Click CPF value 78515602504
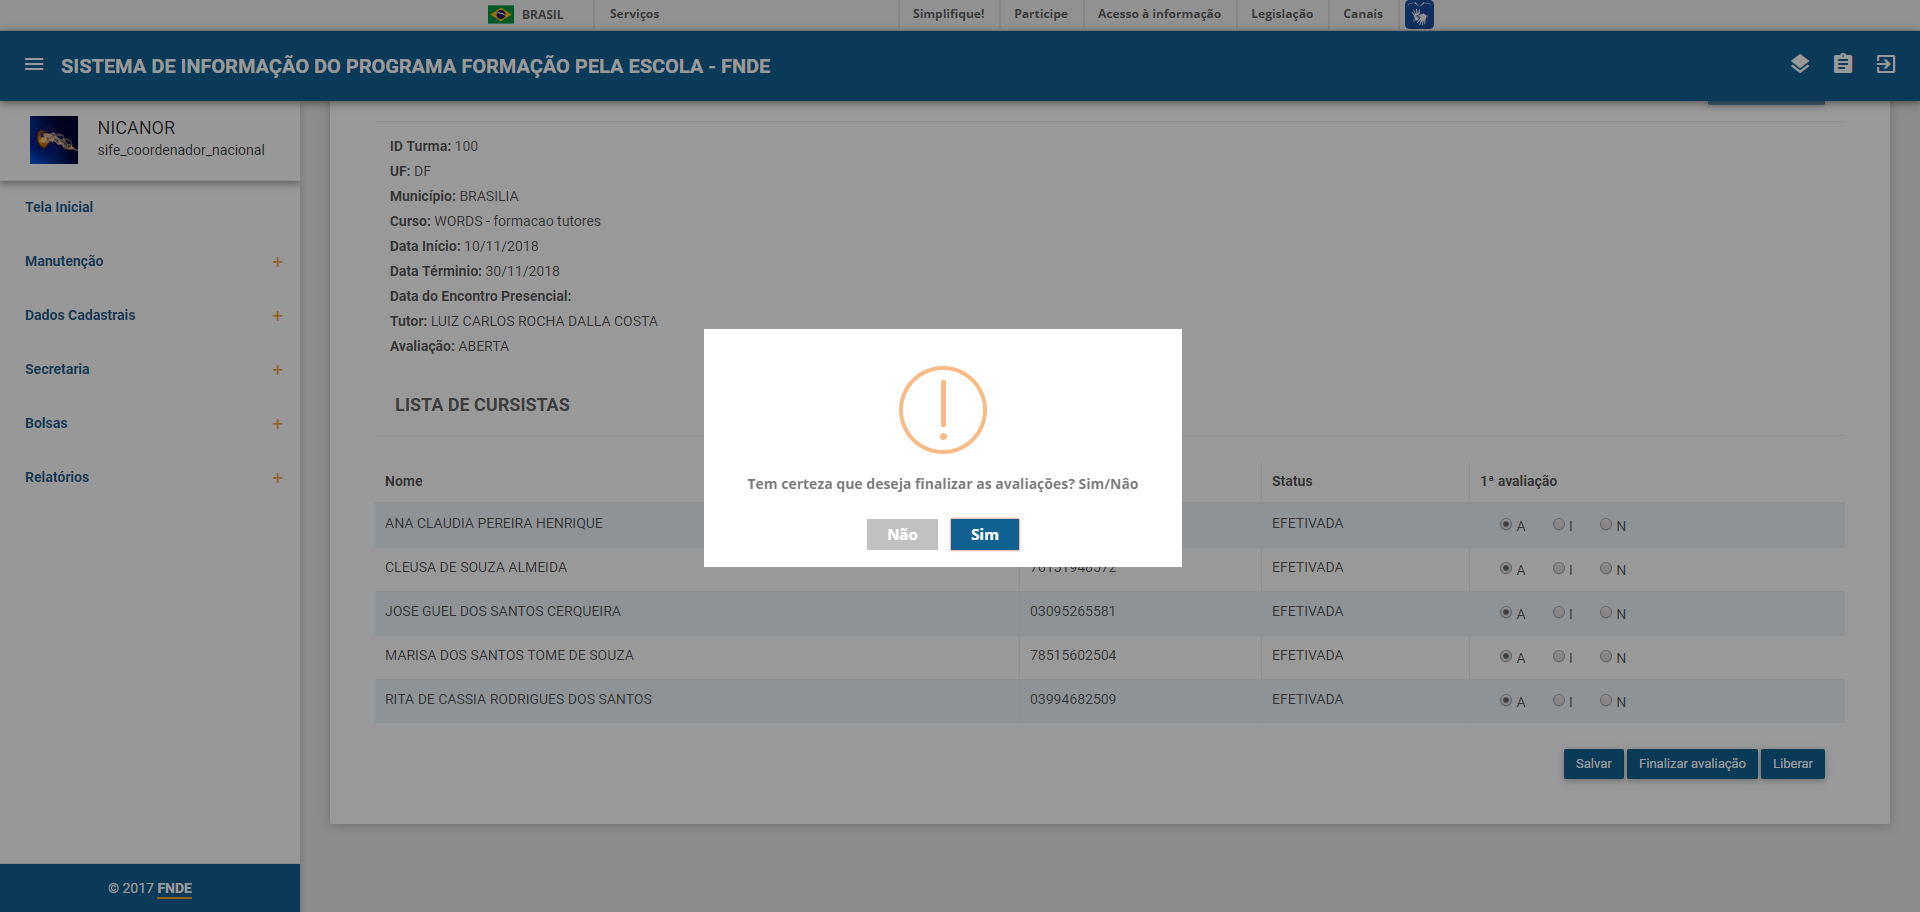The height and width of the screenshot is (912, 1920). (1073, 655)
